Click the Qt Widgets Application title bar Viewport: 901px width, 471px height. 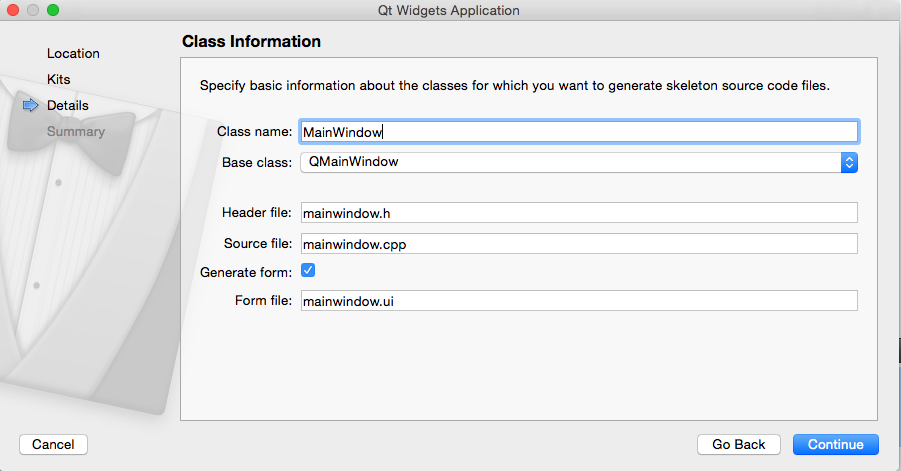click(448, 10)
